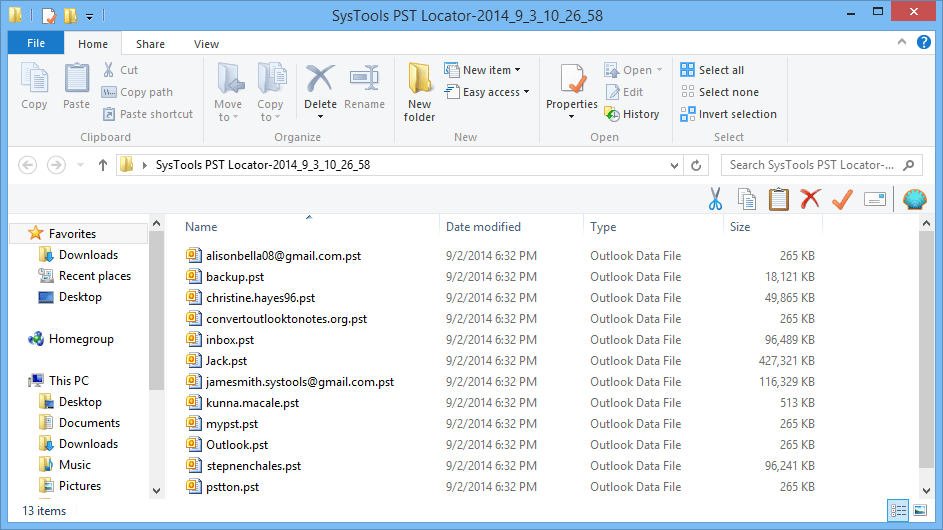The width and height of the screenshot is (943, 530).
Task: Expand the Copy to dropdown
Action: click(277, 117)
